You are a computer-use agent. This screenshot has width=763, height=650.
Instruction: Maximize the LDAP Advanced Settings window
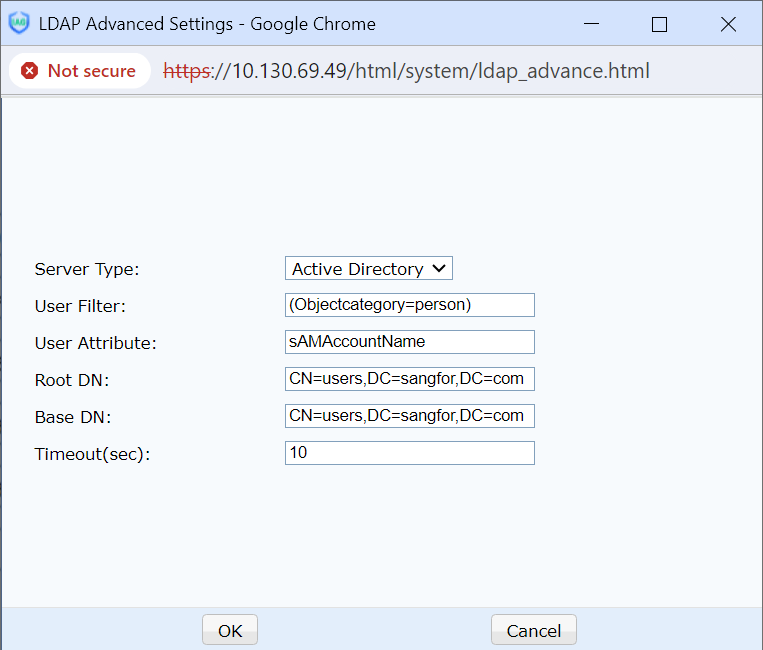click(659, 24)
